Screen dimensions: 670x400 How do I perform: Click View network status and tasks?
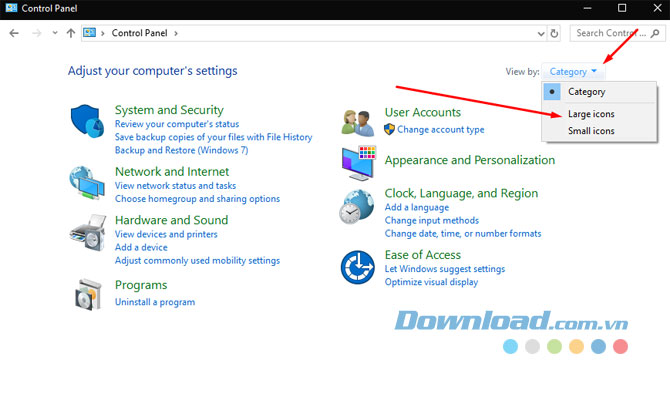(x=175, y=185)
